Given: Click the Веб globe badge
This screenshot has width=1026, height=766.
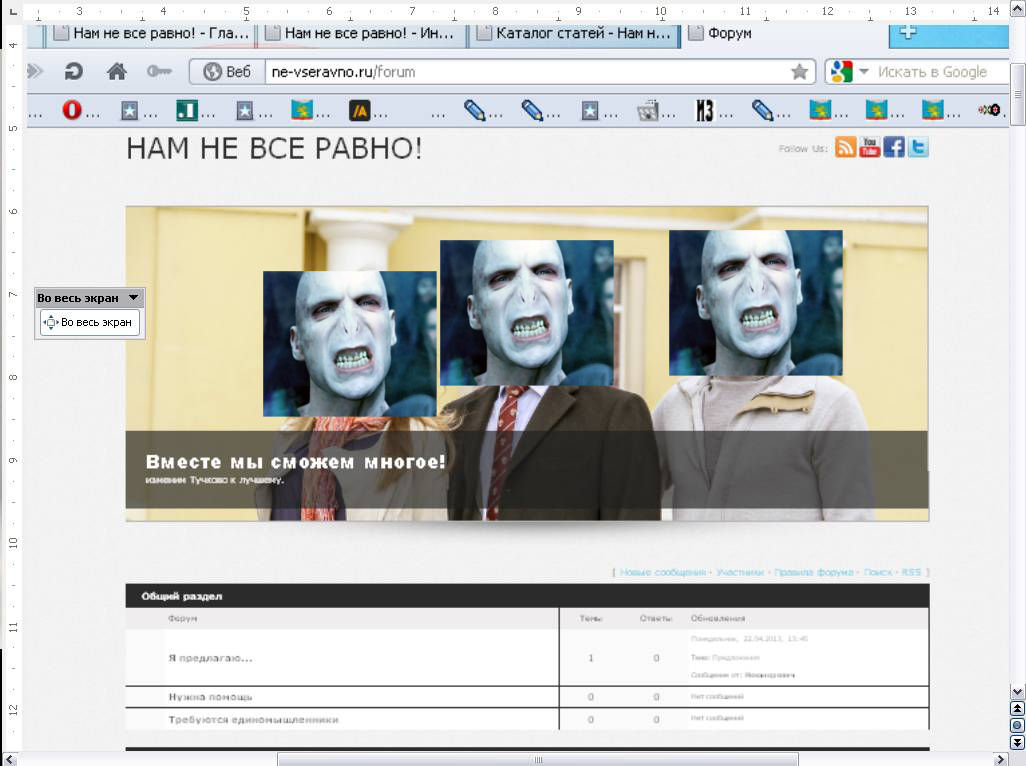Looking at the screenshot, I should [x=226, y=72].
